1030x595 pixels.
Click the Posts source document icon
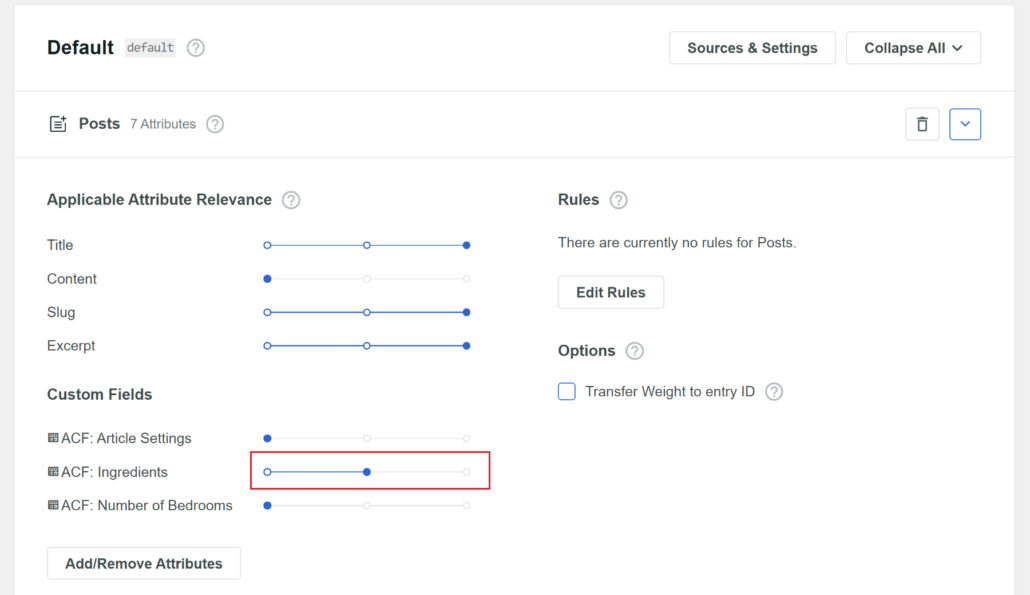(x=58, y=123)
